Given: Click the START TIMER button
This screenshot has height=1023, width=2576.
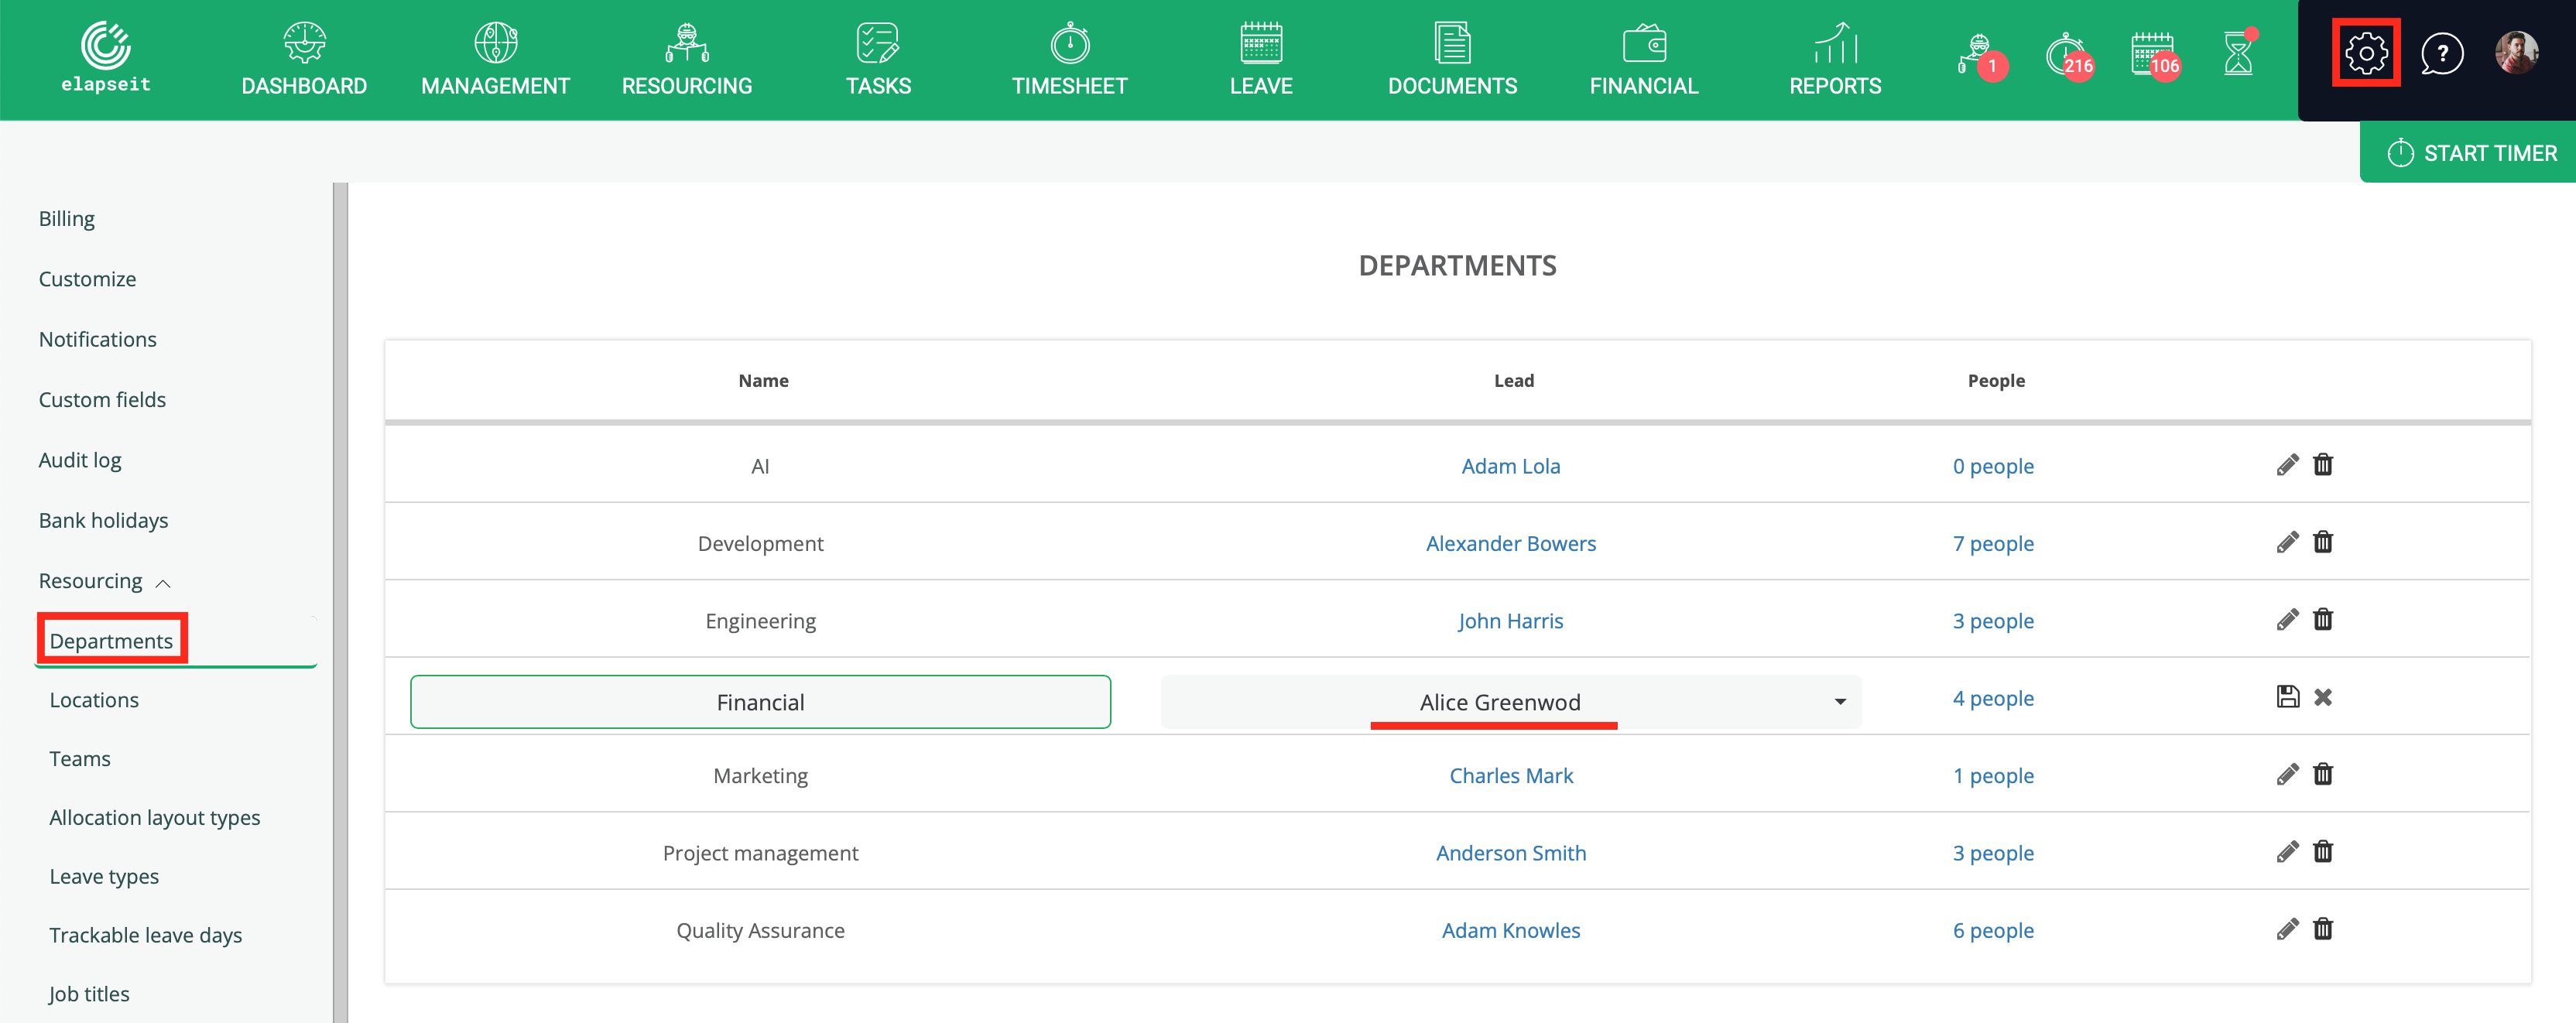Looking at the screenshot, I should [2468, 151].
